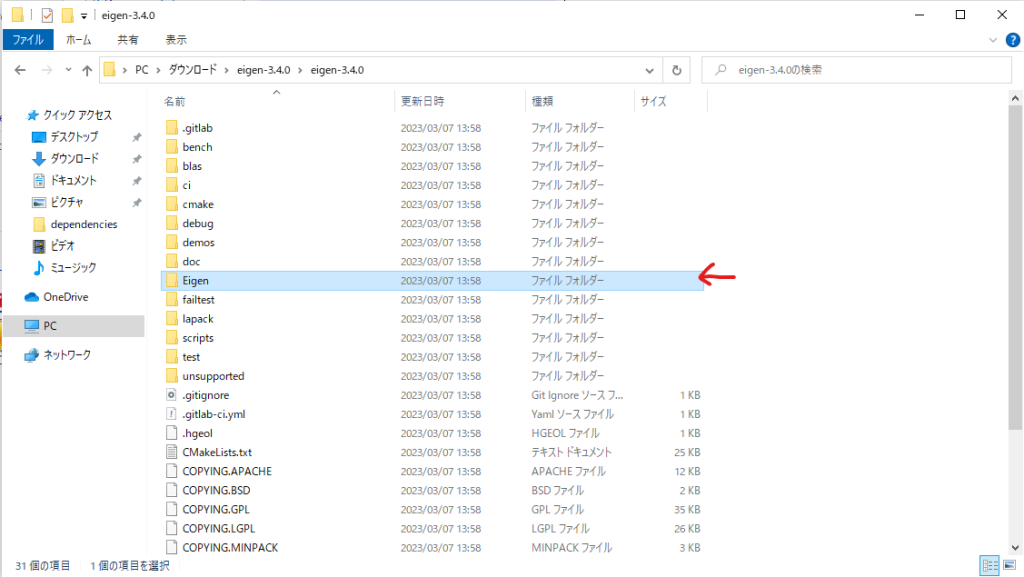Select the .gitlab folder icon
Image resolution: width=1024 pixels, height=577 pixels.
[x=172, y=128]
